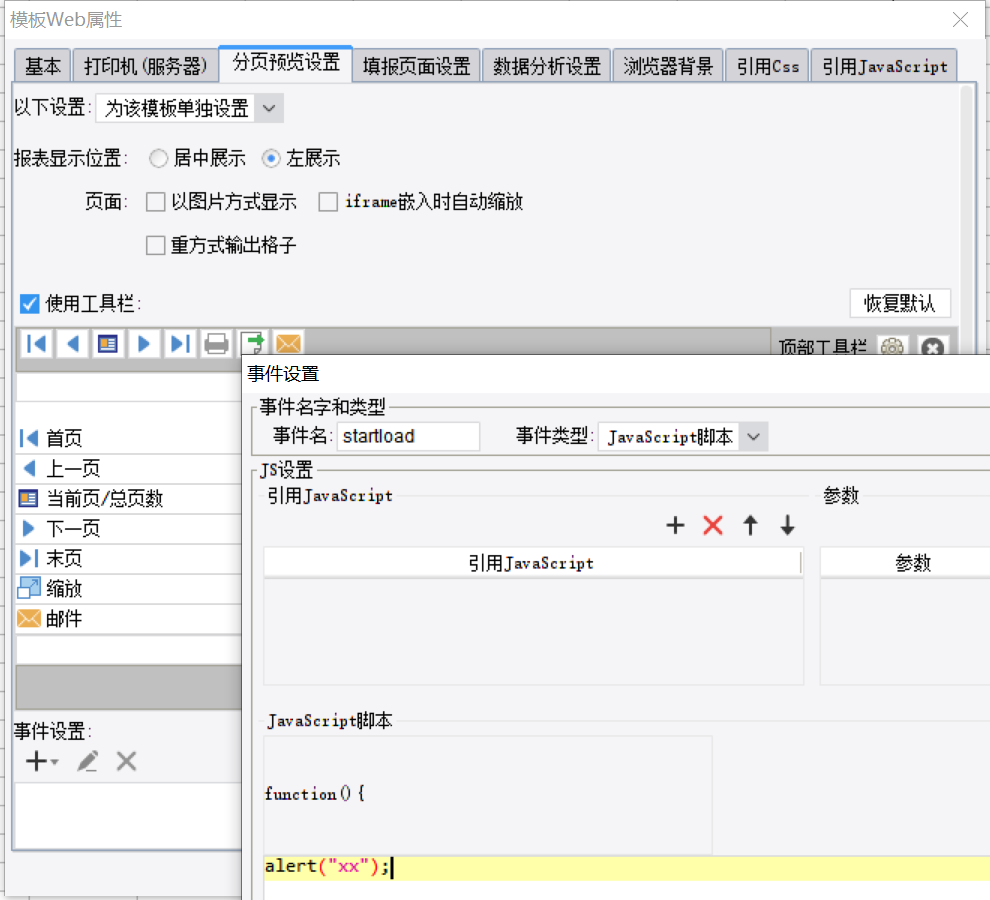Click the current page number toolbar icon
The width and height of the screenshot is (990, 900).
pyautogui.click(x=108, y=344)
